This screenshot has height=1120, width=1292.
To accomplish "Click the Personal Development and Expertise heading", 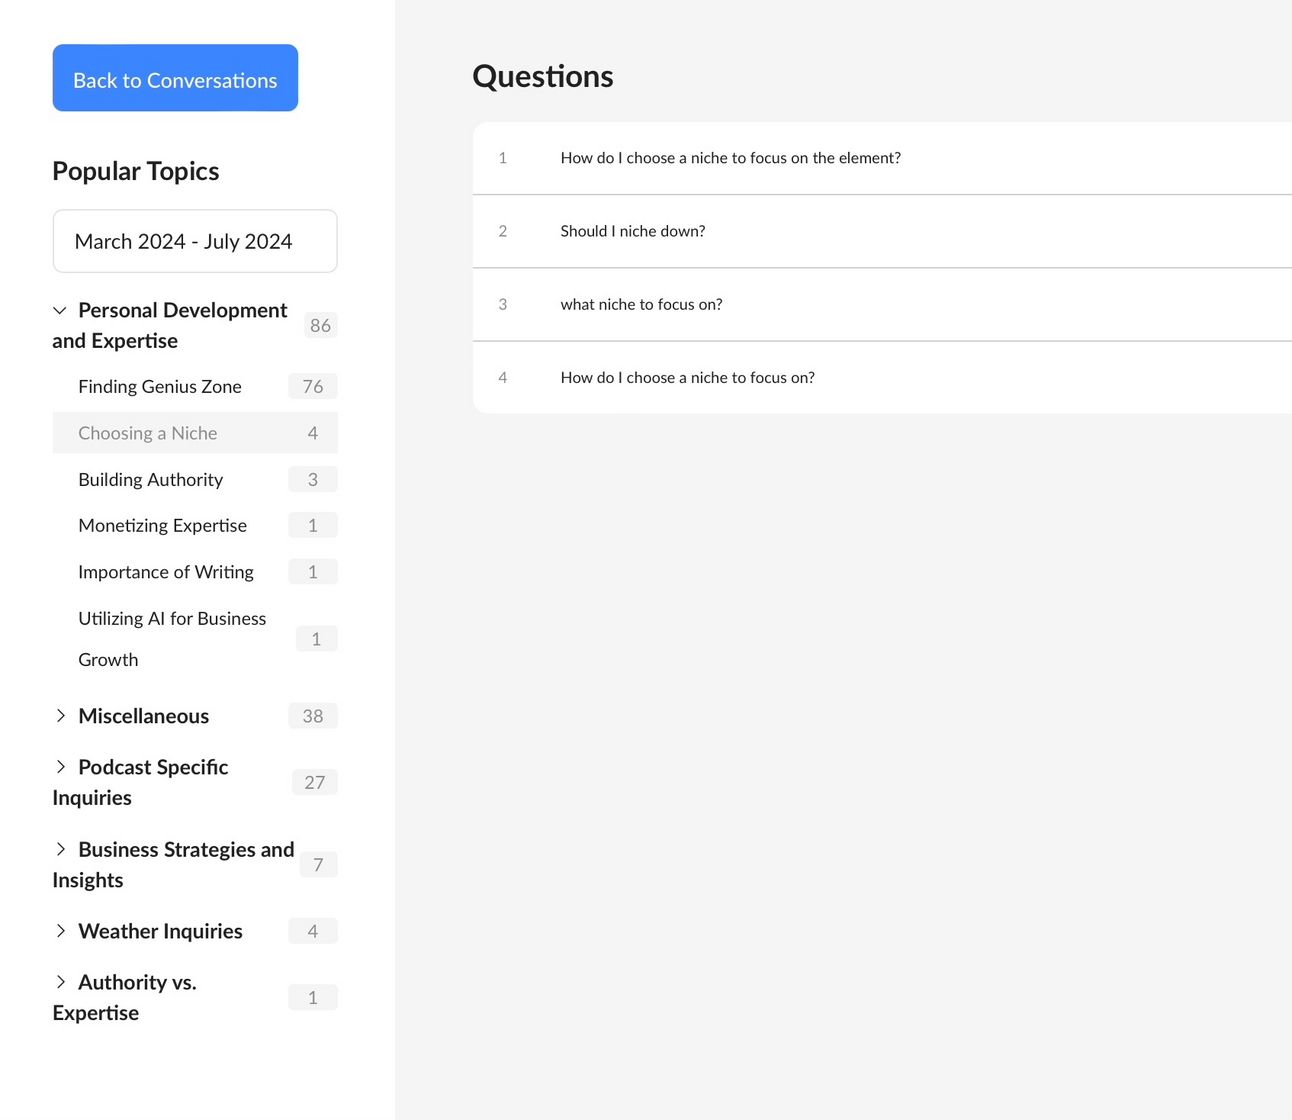I will pos(170,325).
